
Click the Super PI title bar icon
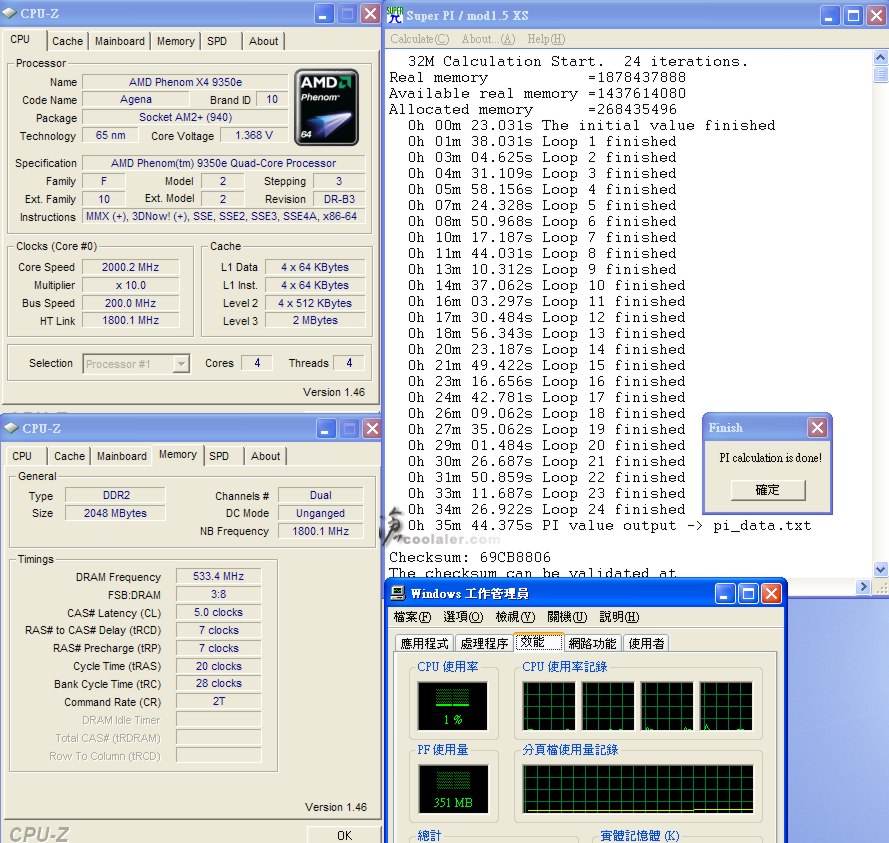(x=395, y=15)
